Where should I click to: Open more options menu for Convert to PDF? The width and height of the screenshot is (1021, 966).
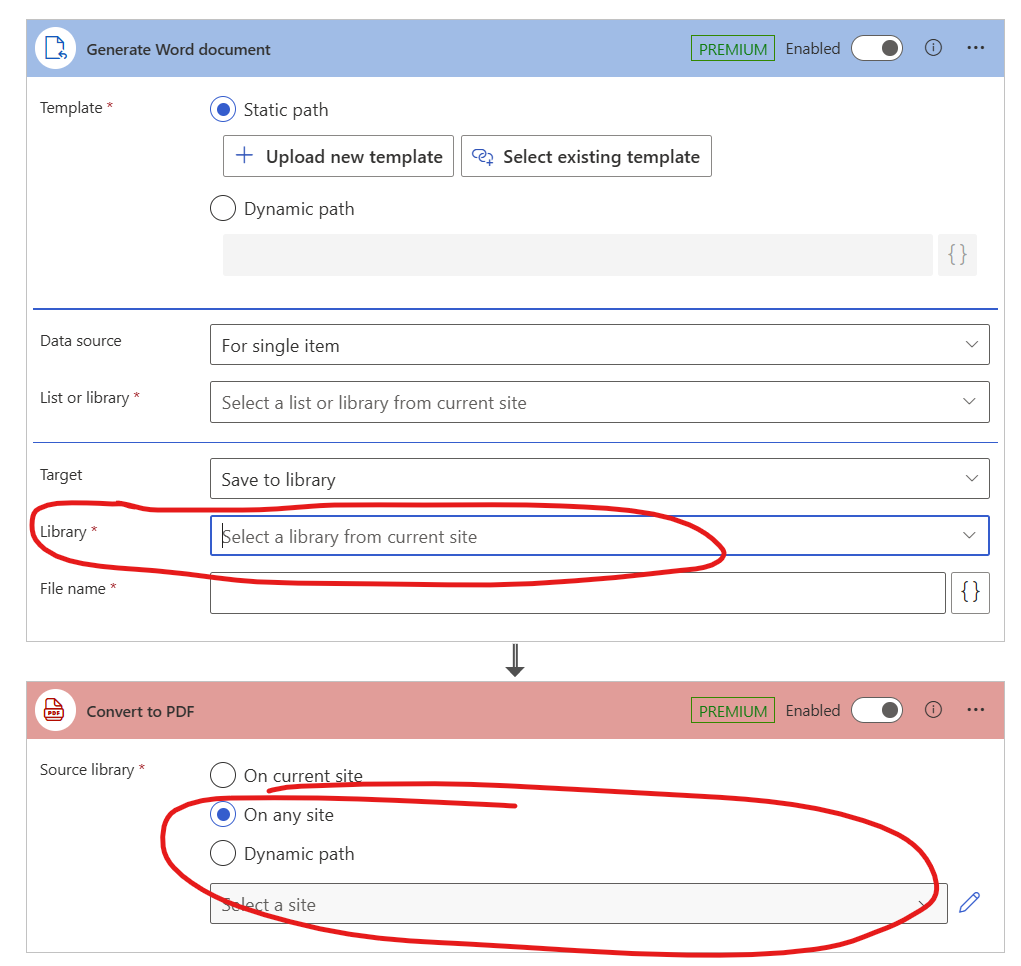tap(976, 710)
